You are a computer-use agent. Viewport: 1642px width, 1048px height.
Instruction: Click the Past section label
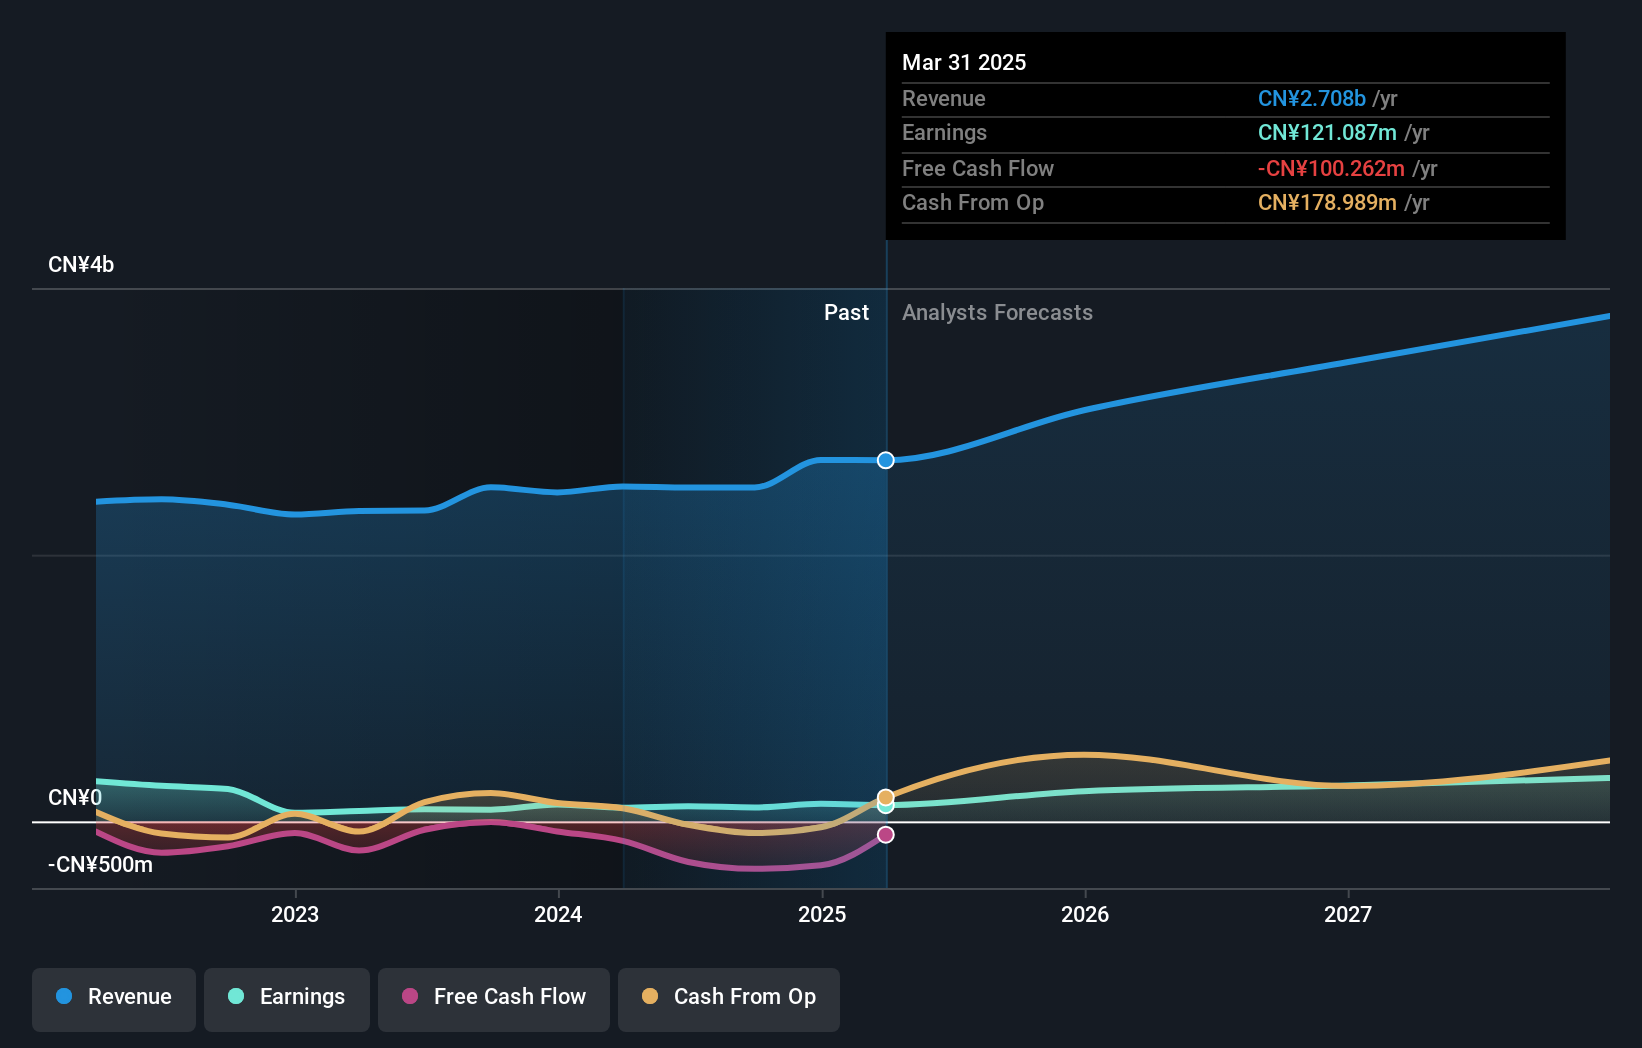[846, 313]
